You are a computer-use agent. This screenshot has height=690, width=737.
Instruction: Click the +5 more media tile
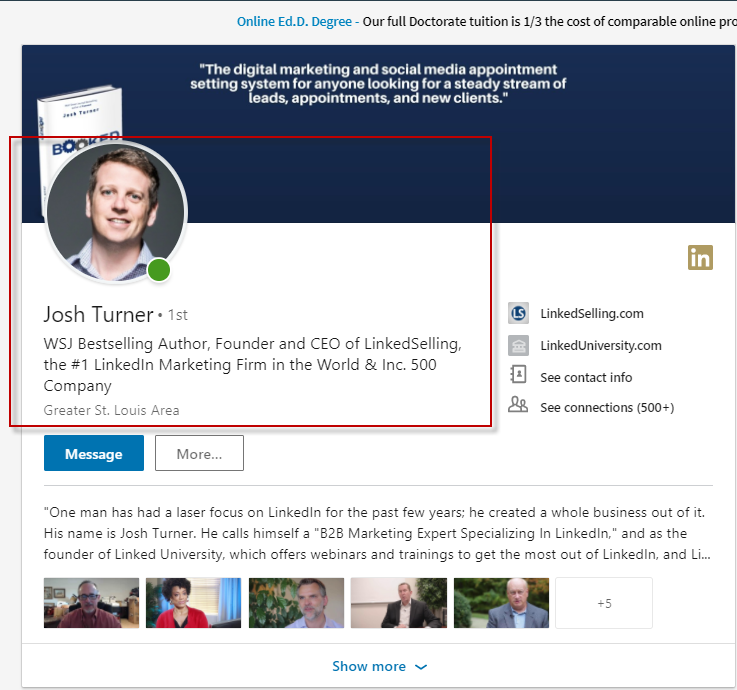coord(603,603)
